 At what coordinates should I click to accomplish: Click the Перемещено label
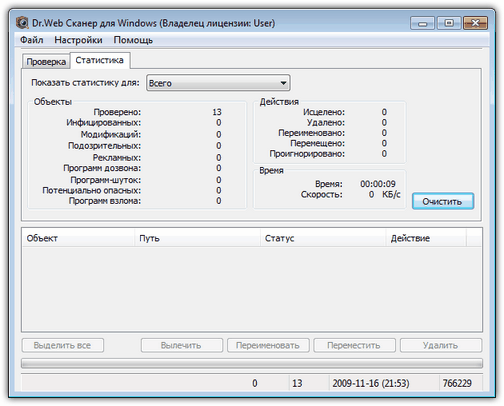click(x=318, y=143)
